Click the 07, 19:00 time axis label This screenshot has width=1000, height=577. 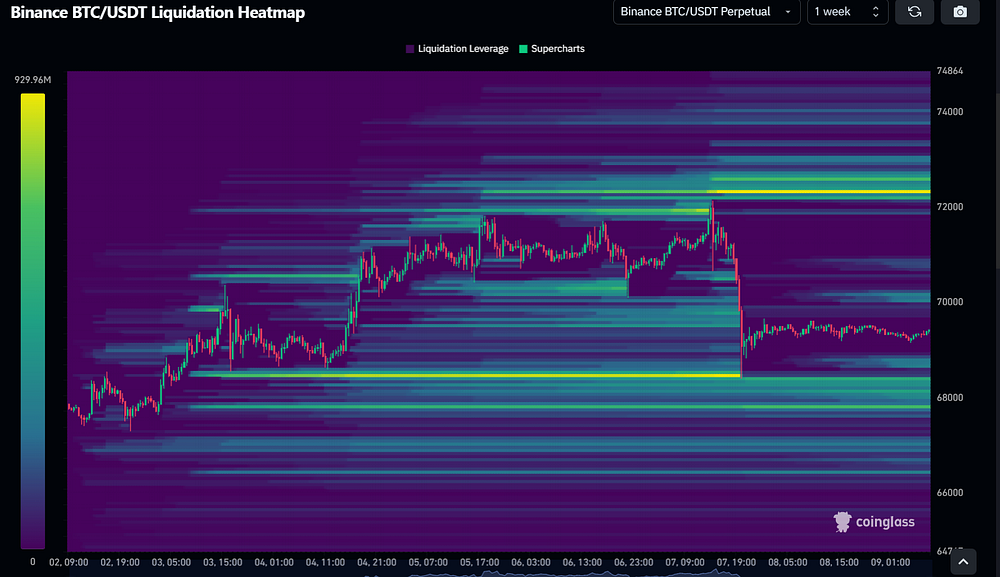coord(736,562)
